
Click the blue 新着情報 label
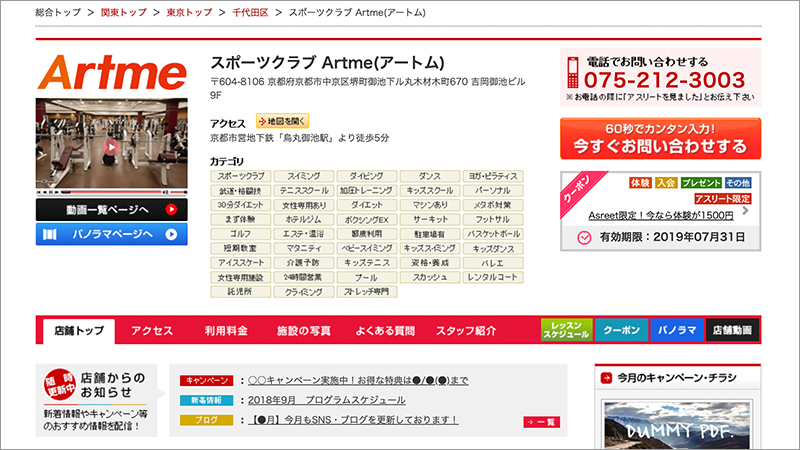click(x=206, y=401)
